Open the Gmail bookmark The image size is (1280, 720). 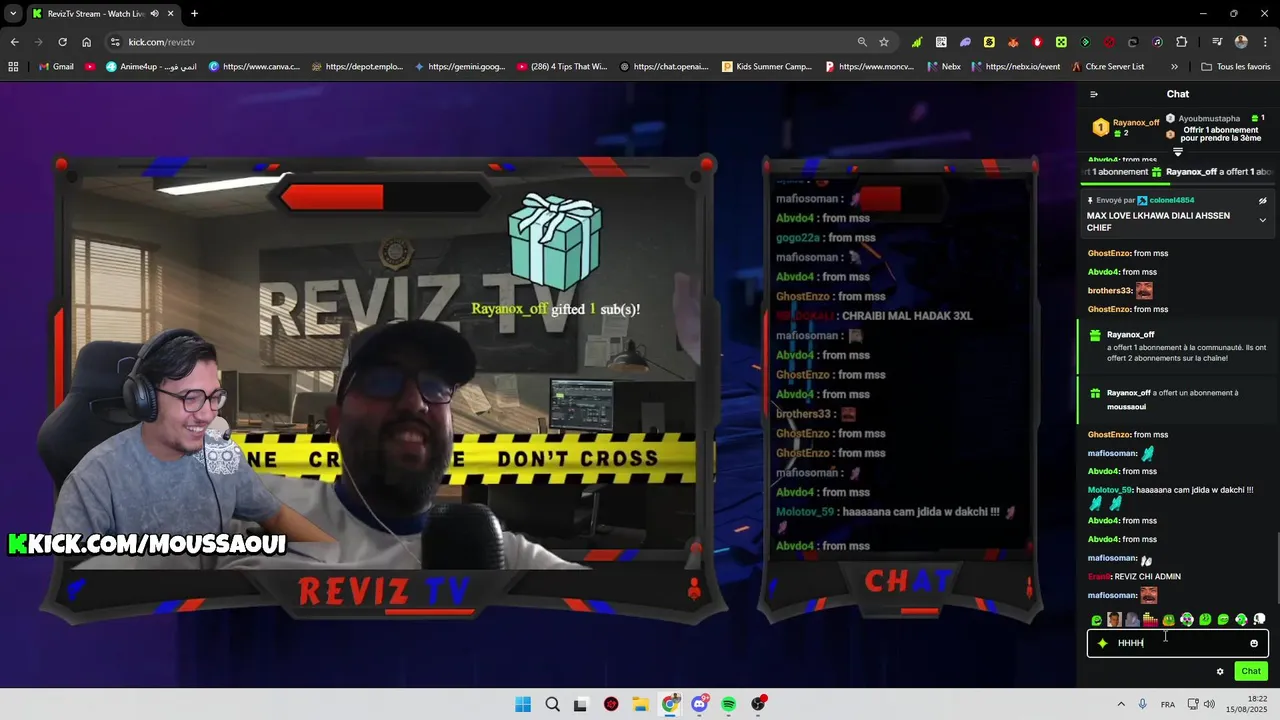click(x=56, y=67)
